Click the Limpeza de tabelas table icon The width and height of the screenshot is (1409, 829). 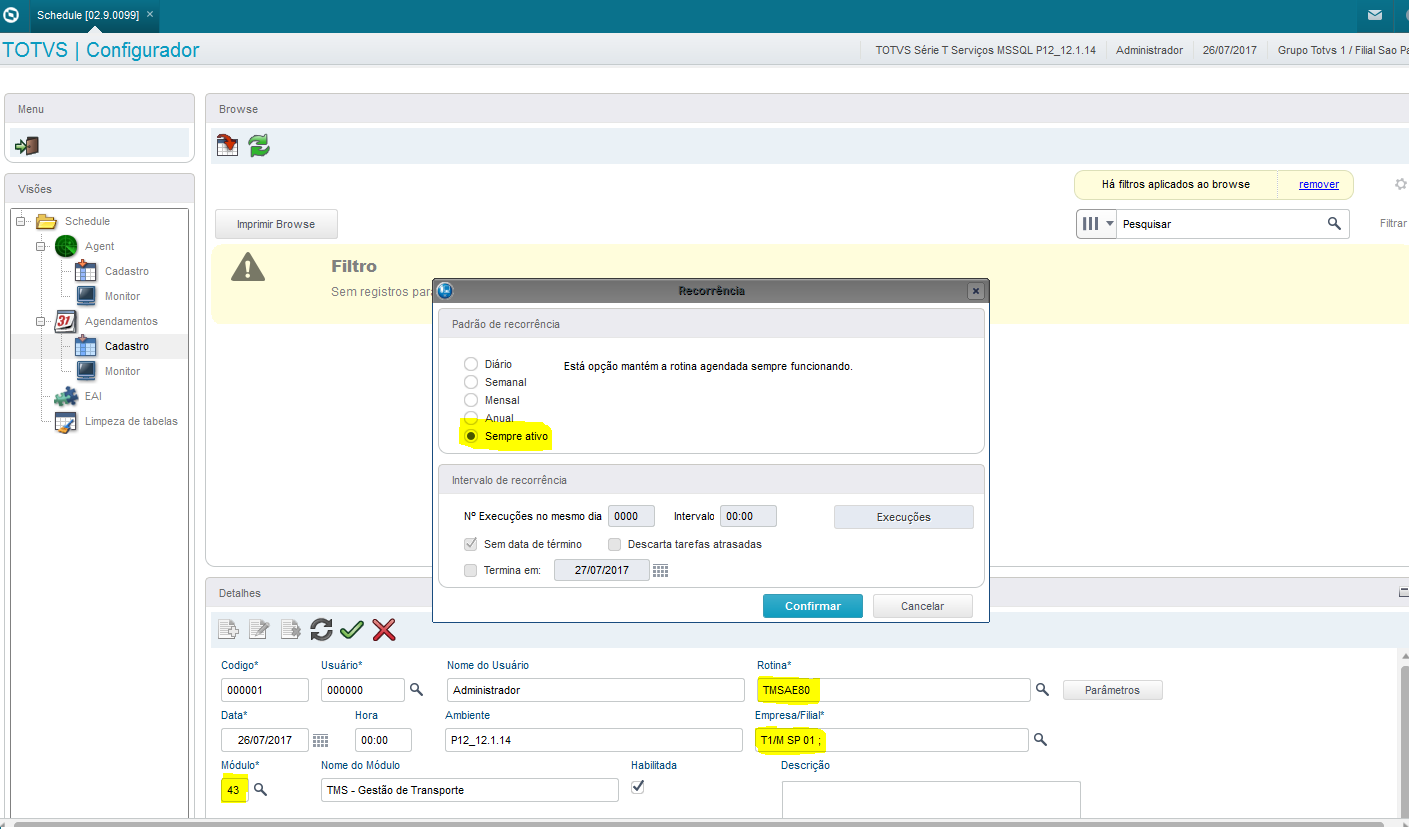[x=65, y=421]
